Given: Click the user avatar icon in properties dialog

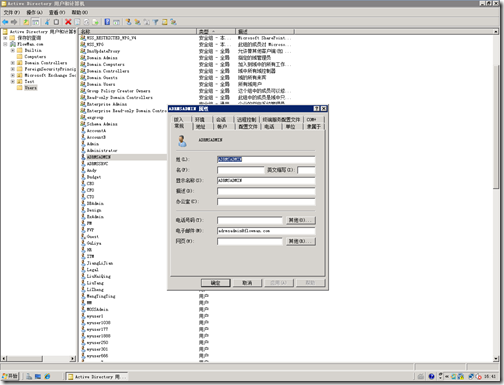Looking at the screenshot, I should [x=182, y=141].
